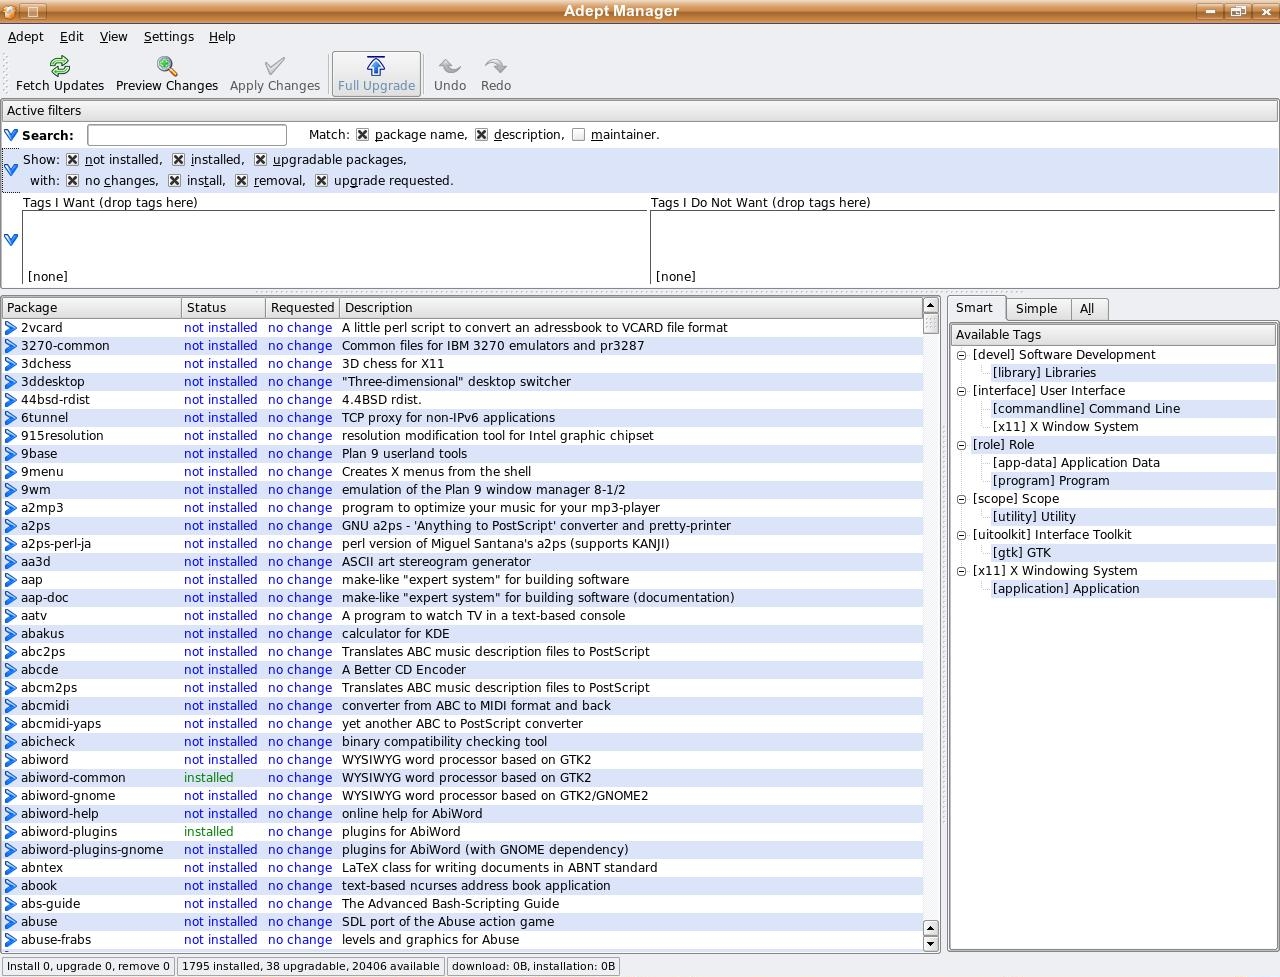Viewport: 1280px width, 977px height.
Task: Open the Help menu
Action: tap(222, 37)
